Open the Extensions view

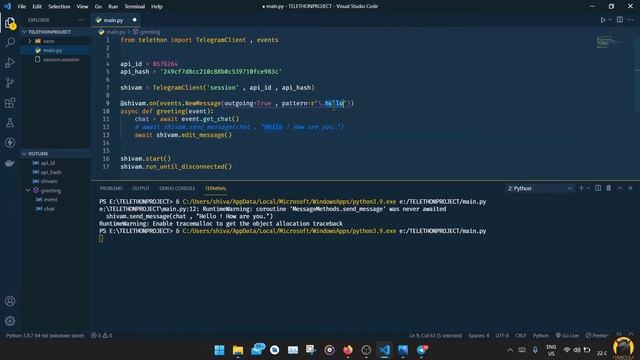tap(10, 102)
